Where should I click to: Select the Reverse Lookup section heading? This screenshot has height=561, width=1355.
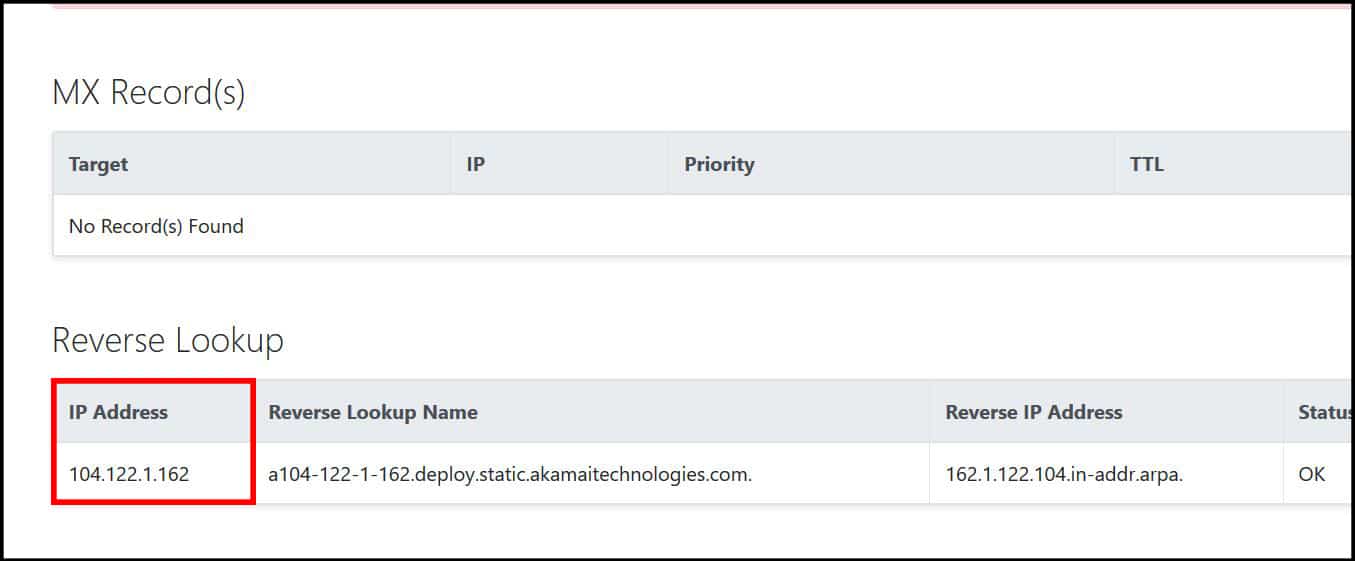pos(168,341)
